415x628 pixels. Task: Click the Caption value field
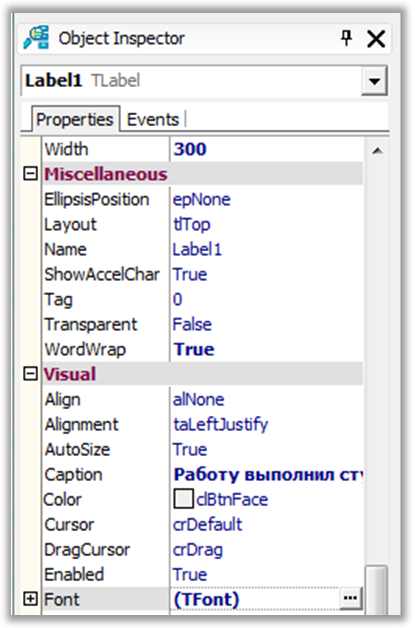pyautogui.click(x=266, y=475)
